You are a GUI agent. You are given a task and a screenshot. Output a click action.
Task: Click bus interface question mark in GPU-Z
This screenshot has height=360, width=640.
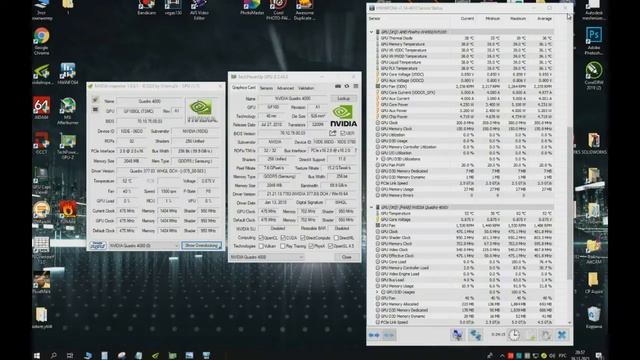click(356, 151)
